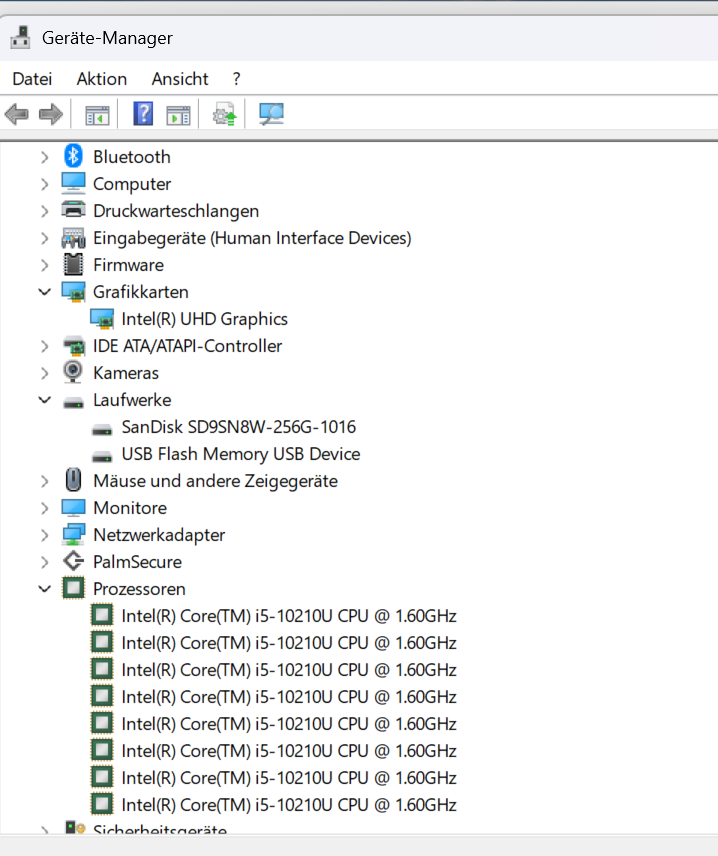The image size is (718, 856).
Task: Click the Geräte-Manager title bar icon
Action: point(21,38)
